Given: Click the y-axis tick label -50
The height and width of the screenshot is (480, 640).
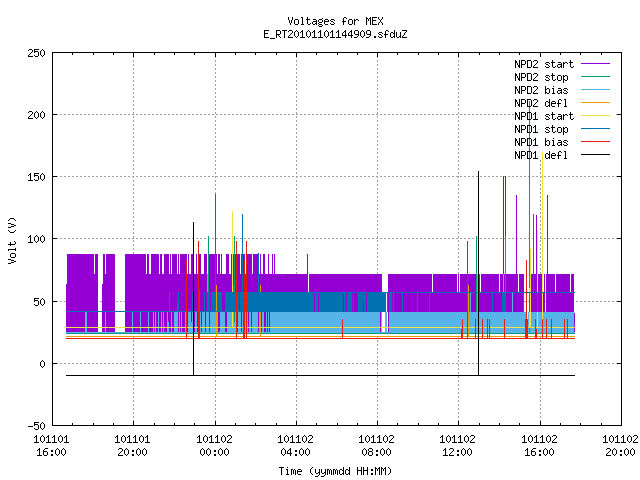Looking at the screenshot, I should click(36, 427).
